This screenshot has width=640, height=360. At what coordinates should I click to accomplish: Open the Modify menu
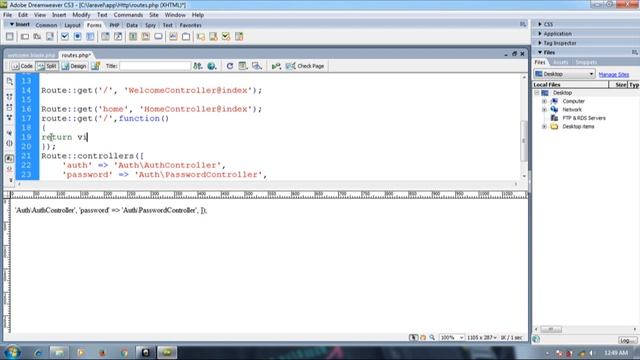[x=81, y=15]
